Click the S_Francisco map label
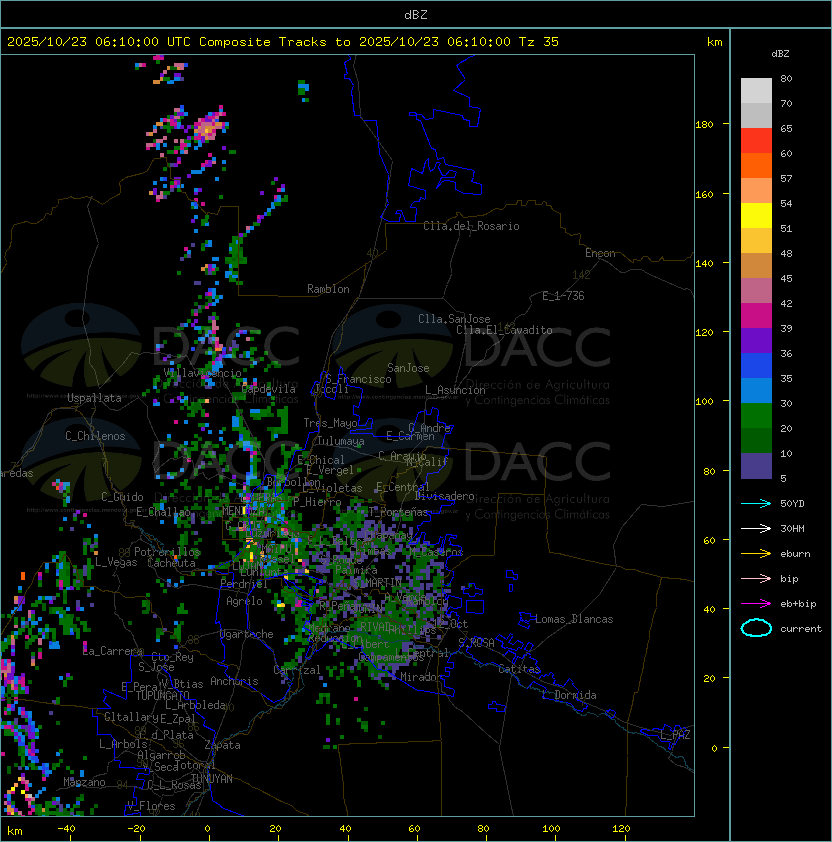832x842 pixels. coord(358,379)
